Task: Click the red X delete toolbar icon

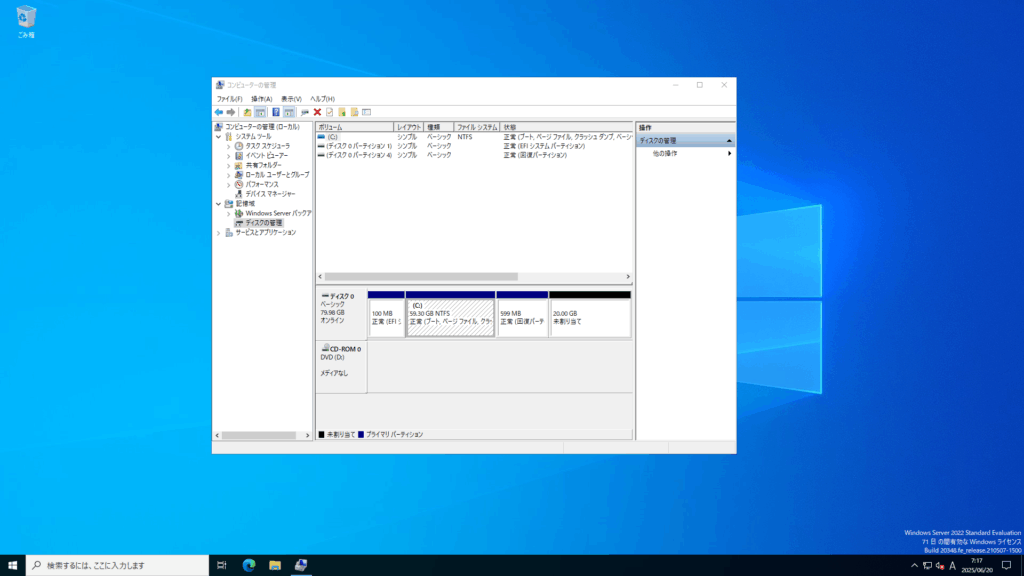Action: coord(317,112)
